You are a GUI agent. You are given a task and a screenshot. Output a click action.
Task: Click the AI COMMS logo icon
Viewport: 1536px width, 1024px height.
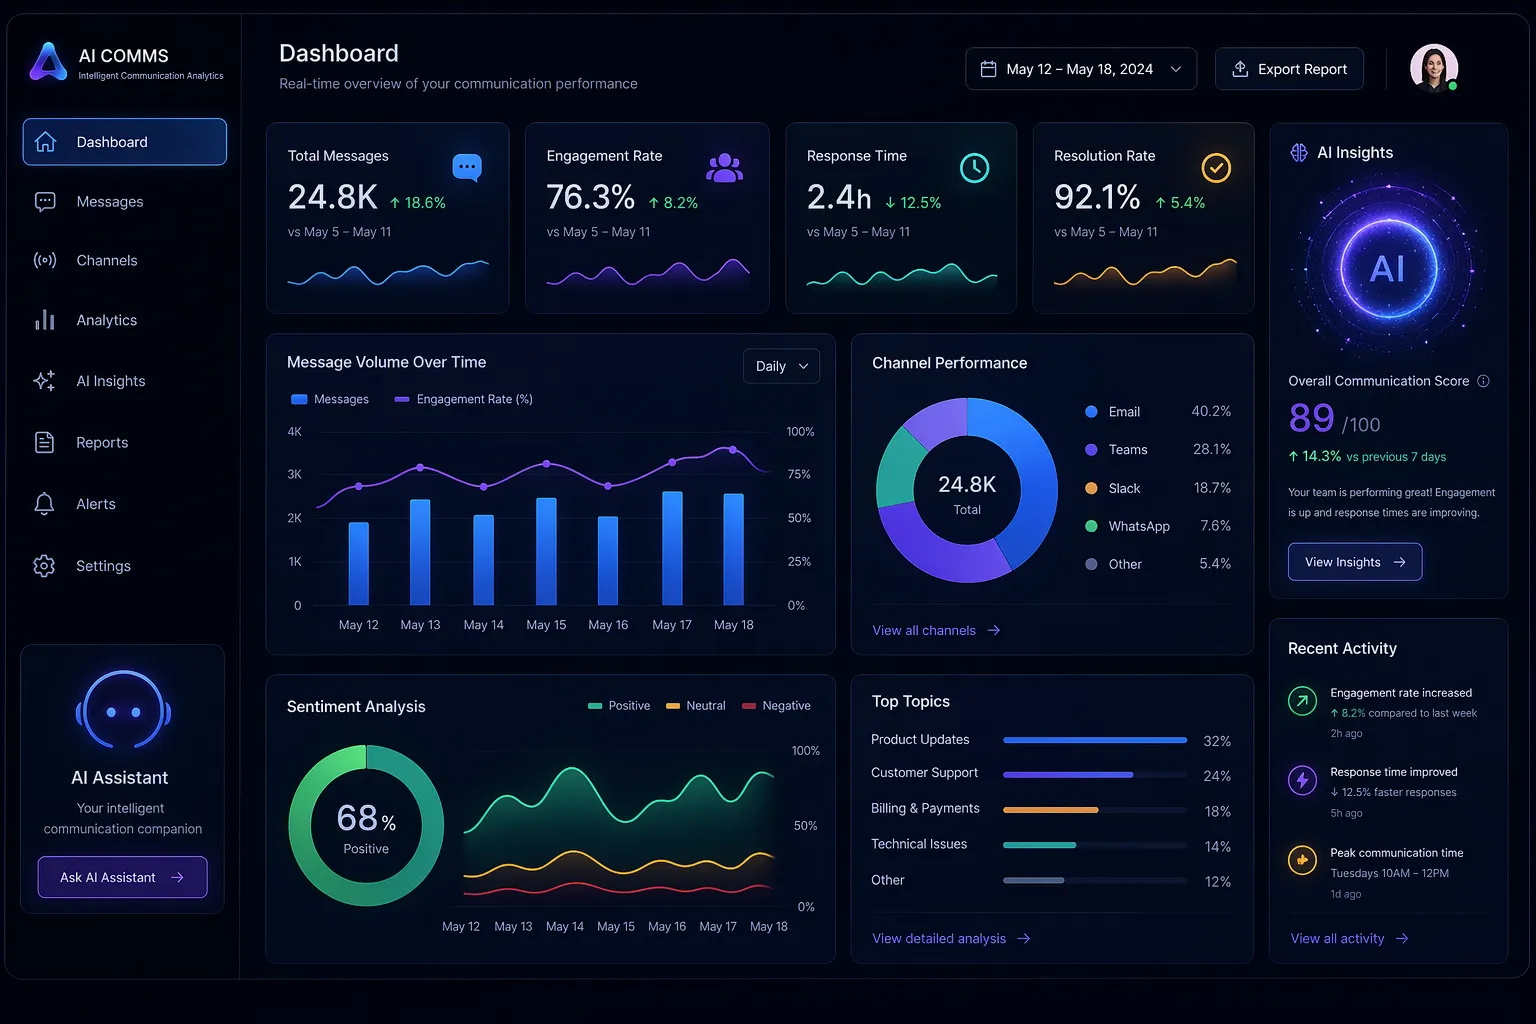[x=48, y=62]
